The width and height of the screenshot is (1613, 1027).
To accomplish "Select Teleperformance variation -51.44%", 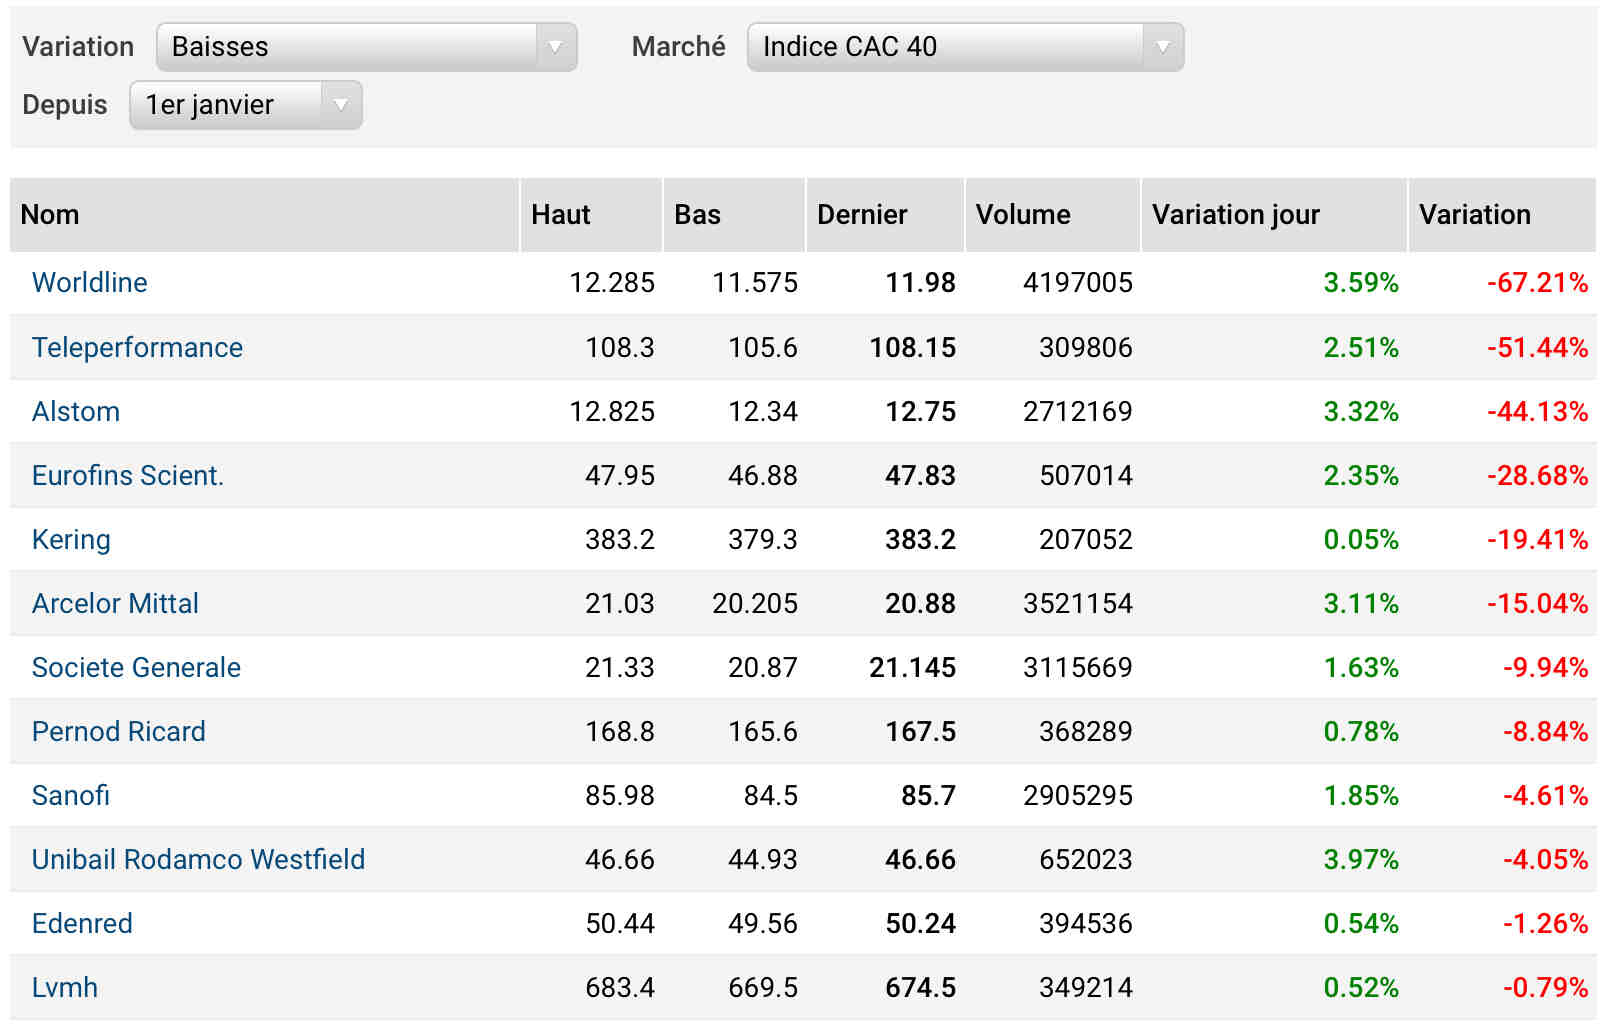I will pos(1537,347).
